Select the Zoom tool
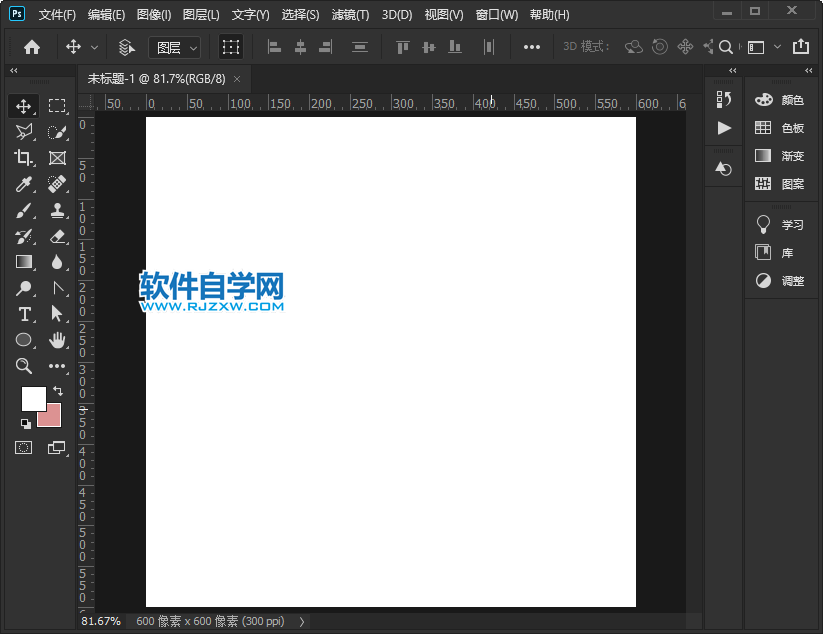Screen dimensions: 823x634 [x=24, y=366]
